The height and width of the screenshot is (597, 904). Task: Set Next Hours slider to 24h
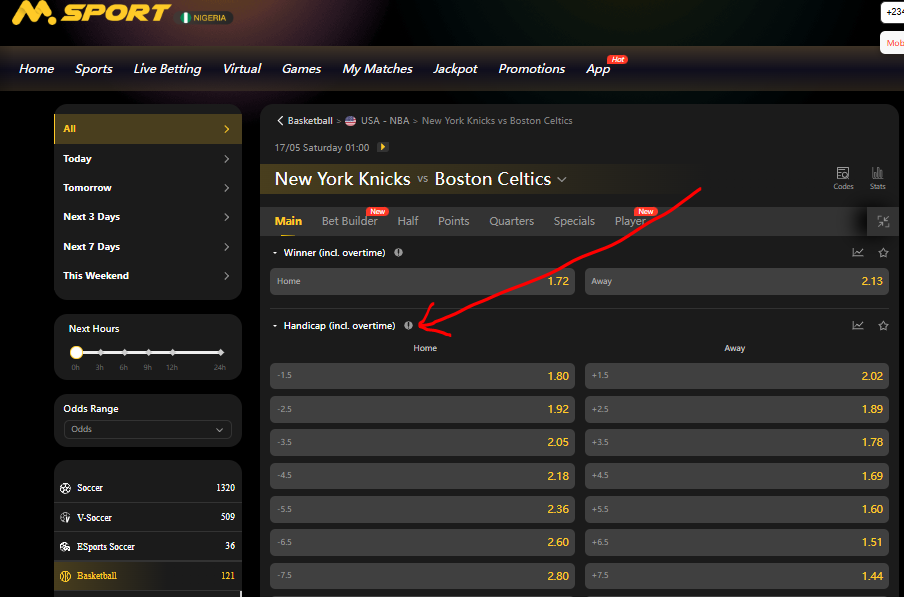click(220, 352)
